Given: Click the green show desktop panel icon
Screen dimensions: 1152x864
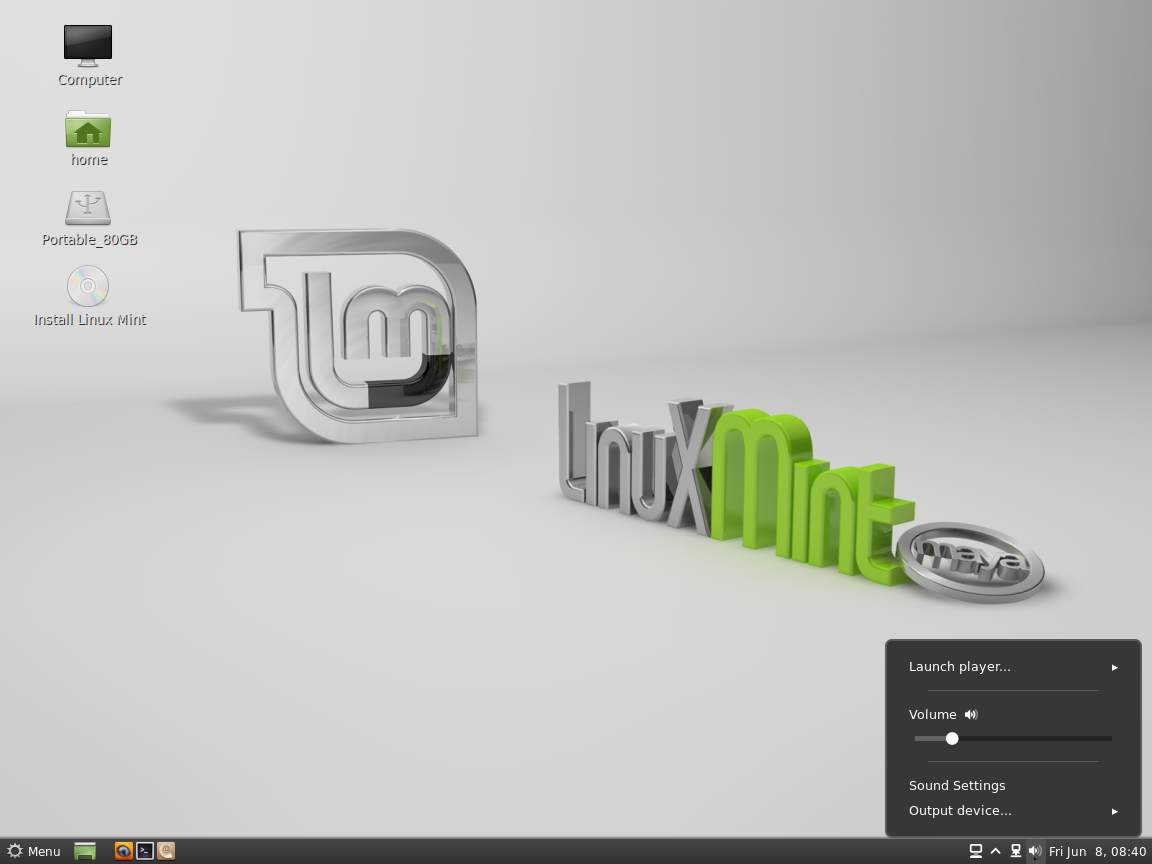Looking at the screenshot, I should (85, 852).
